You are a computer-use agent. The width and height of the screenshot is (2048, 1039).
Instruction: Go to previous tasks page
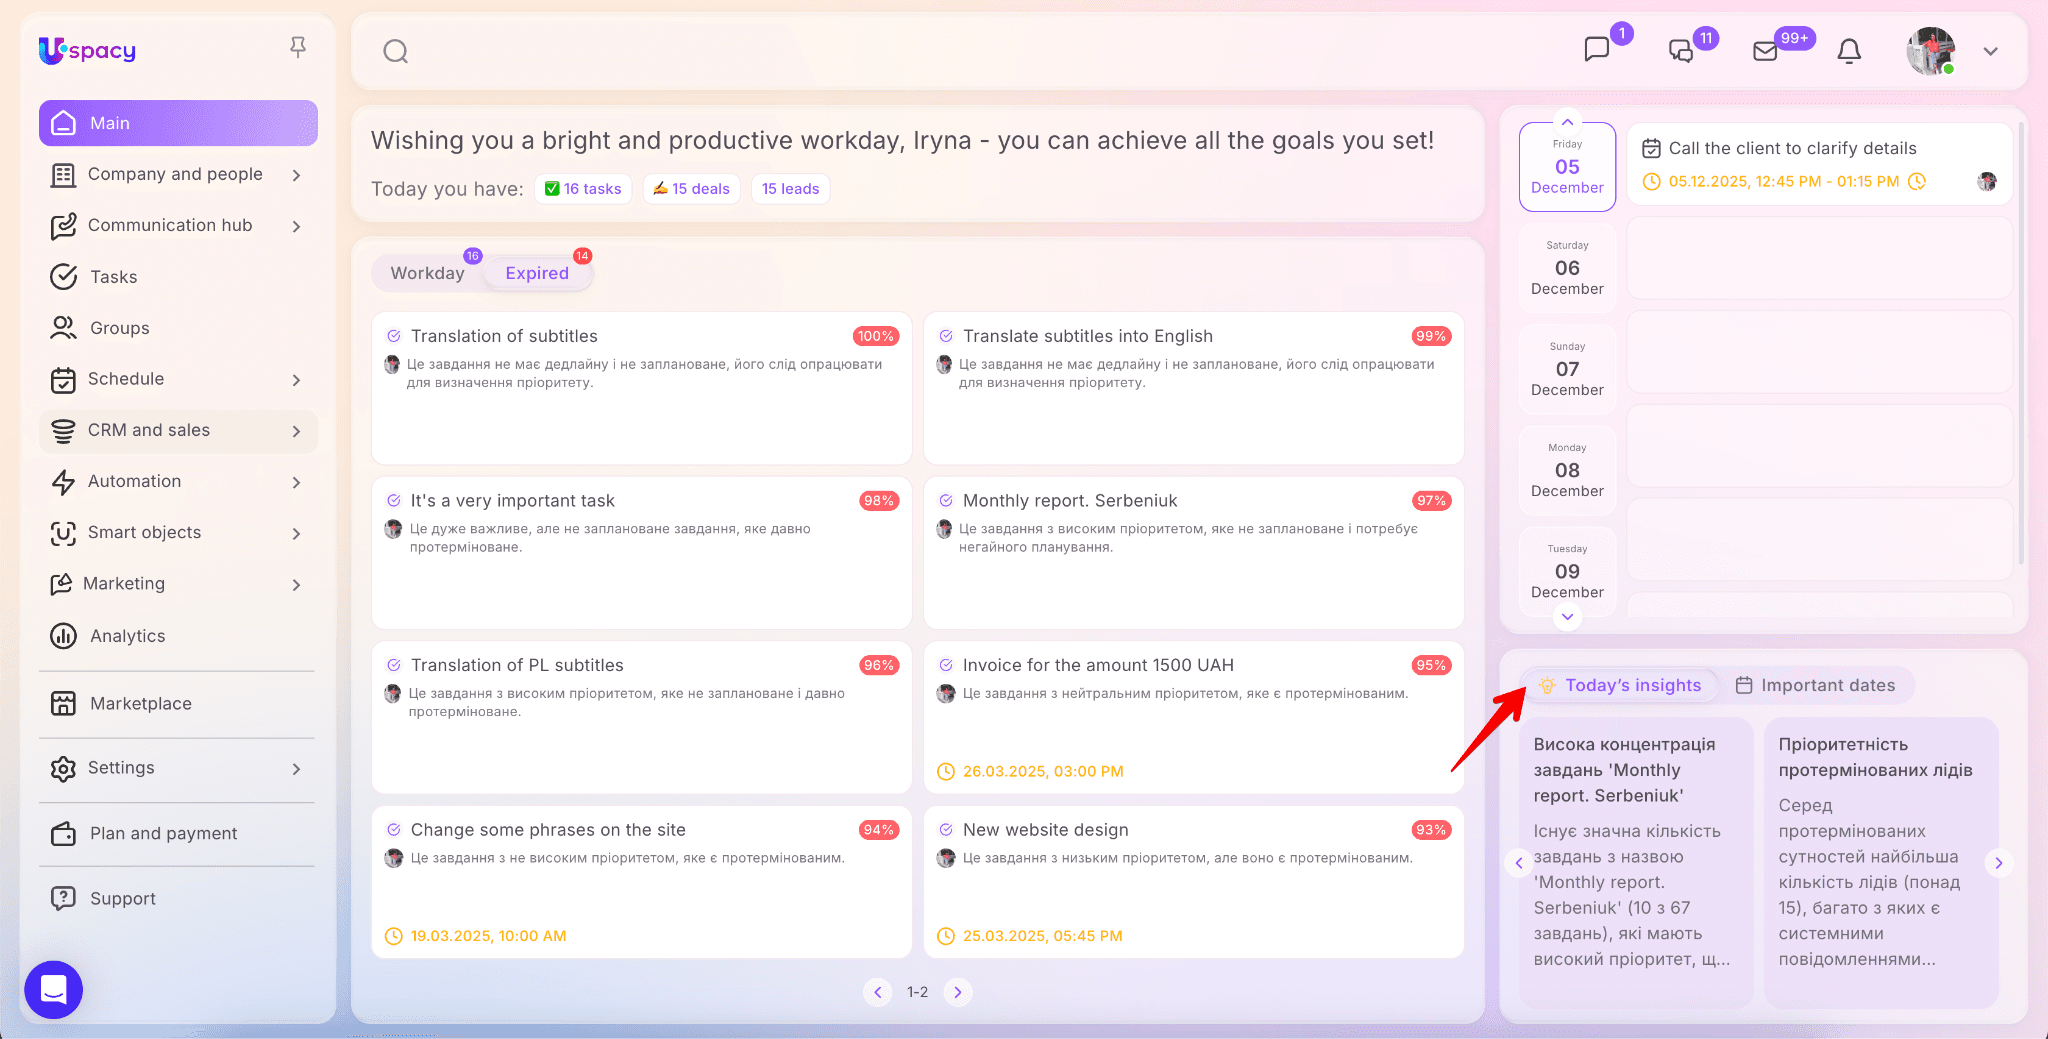click(x=878, y=992)
